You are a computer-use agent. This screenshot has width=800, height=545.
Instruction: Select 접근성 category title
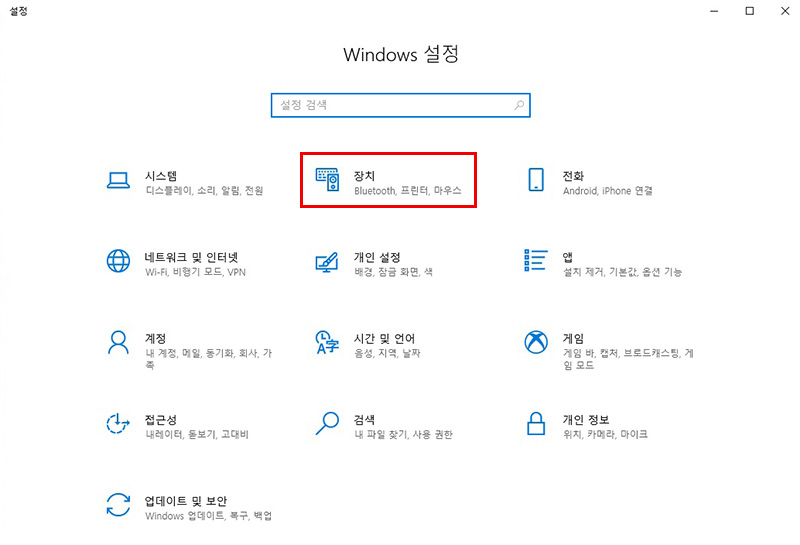161,419
